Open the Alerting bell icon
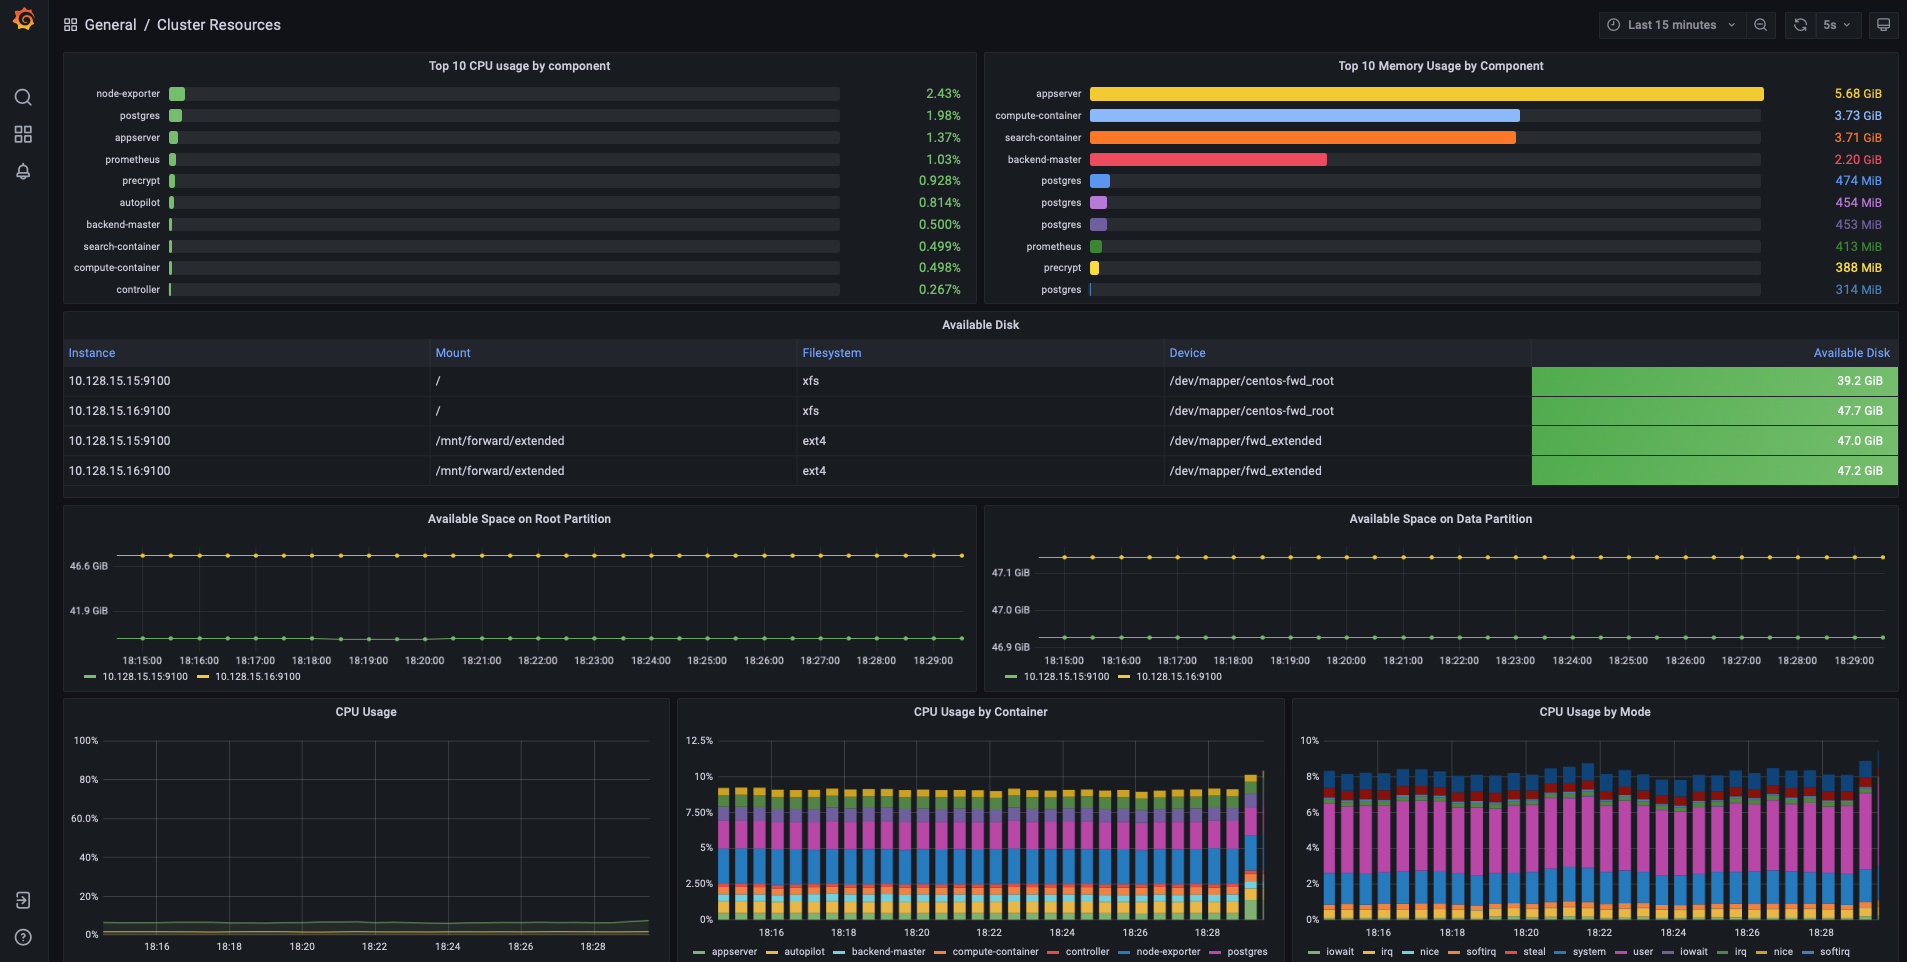 [23, 171]
